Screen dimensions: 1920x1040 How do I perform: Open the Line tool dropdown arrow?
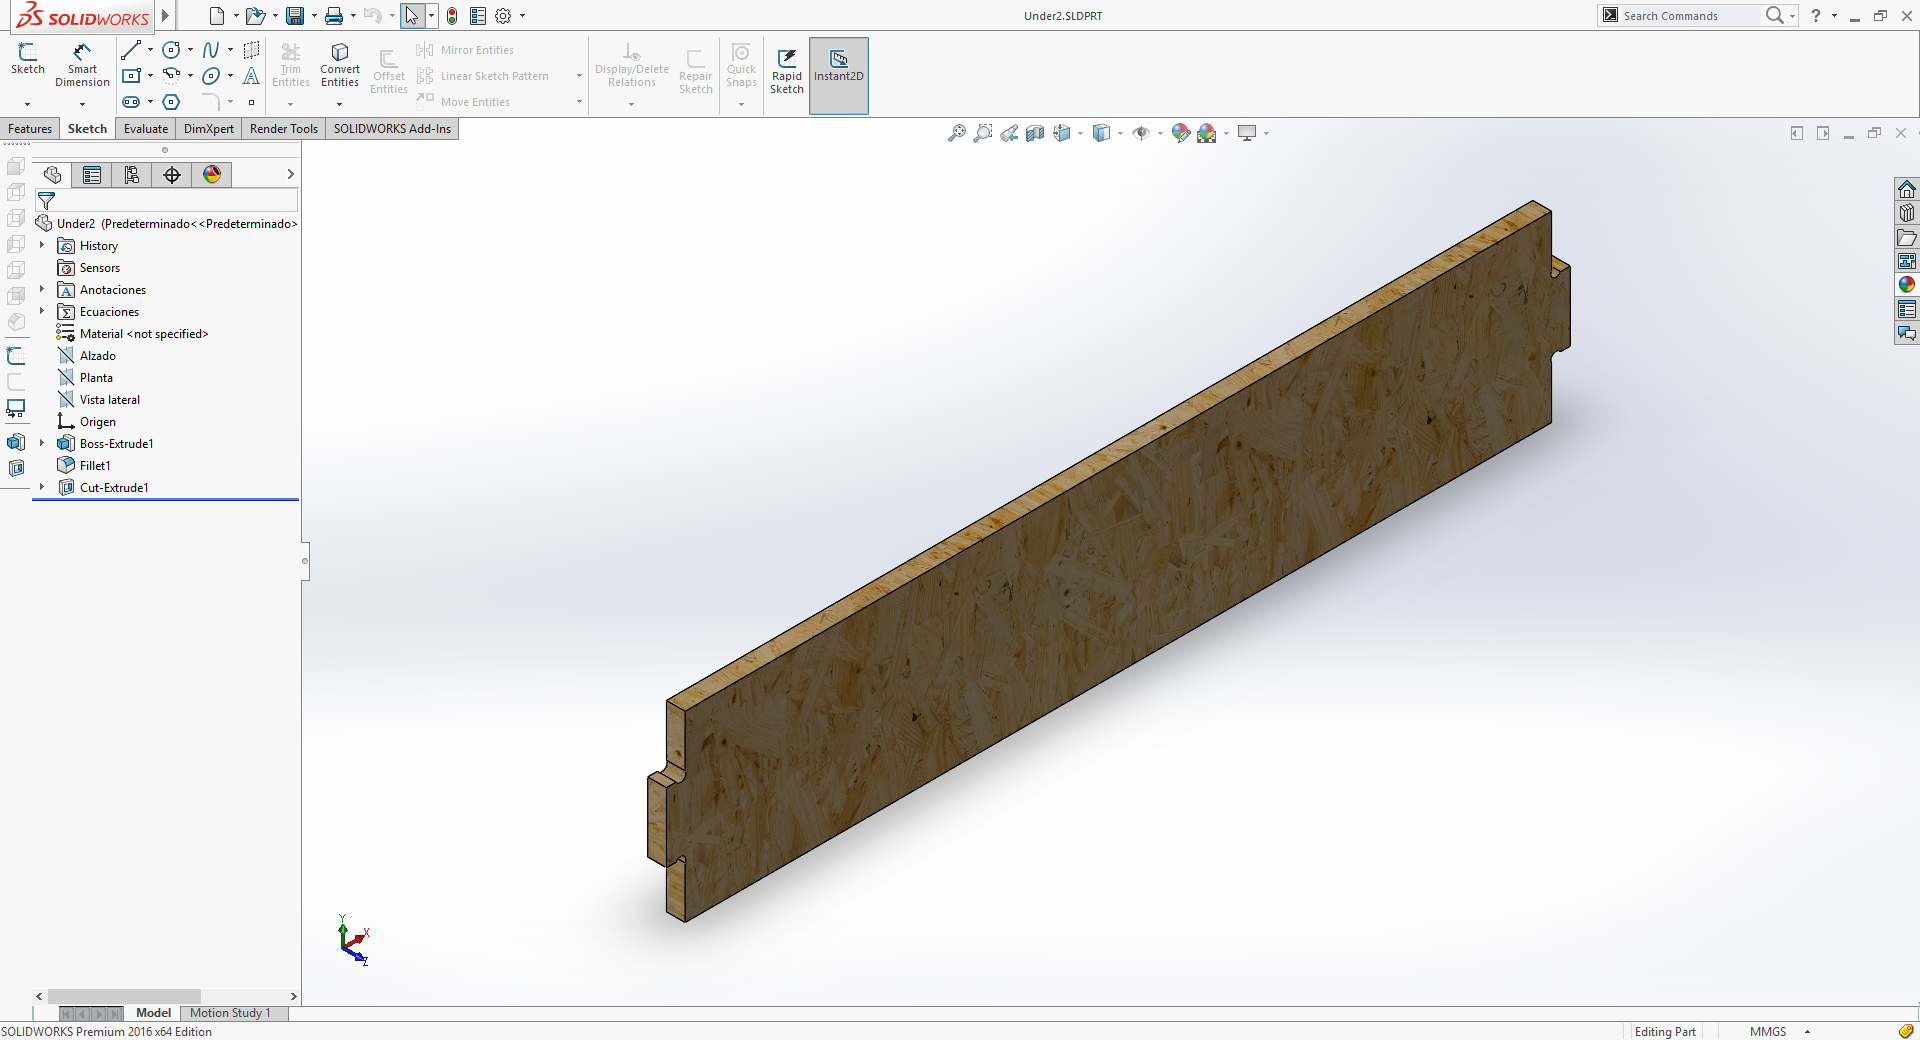tap(150, 50)
